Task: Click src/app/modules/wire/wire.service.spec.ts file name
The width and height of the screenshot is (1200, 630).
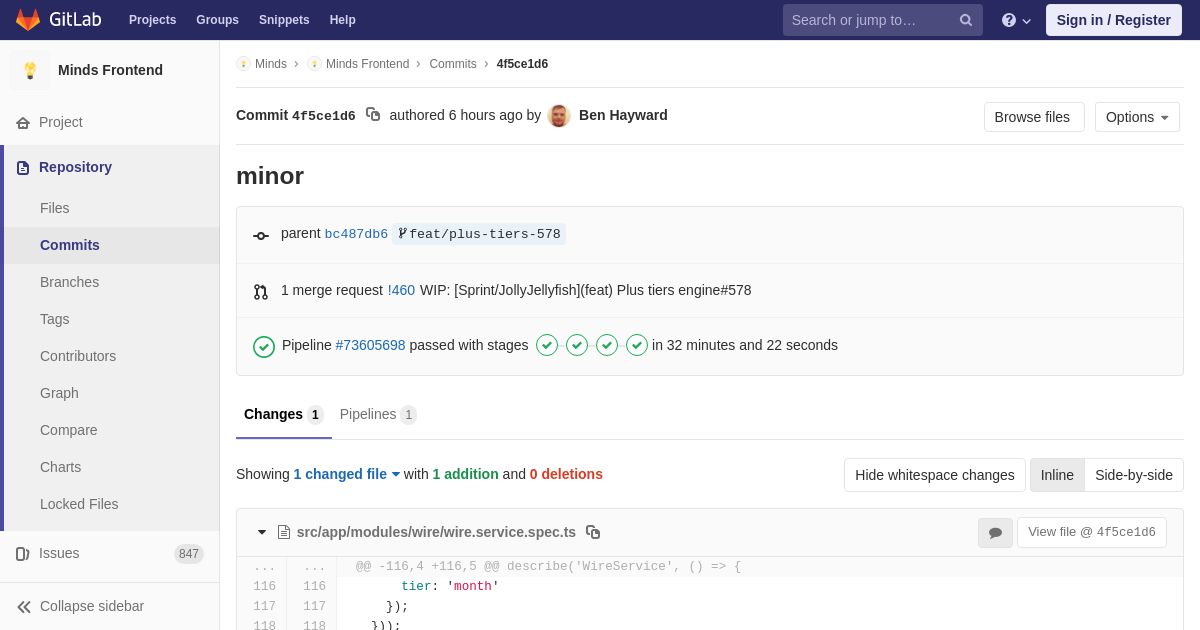Action: click(x=436, y=532)
